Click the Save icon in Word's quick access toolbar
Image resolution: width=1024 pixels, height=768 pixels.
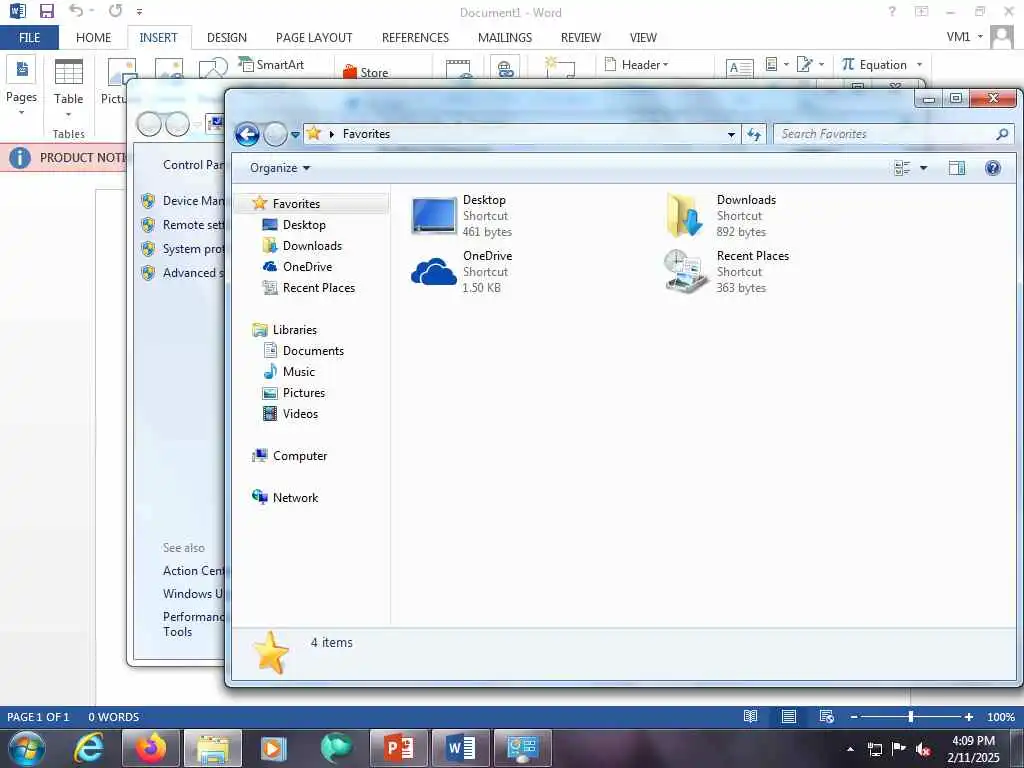click(x=46, y=11)
